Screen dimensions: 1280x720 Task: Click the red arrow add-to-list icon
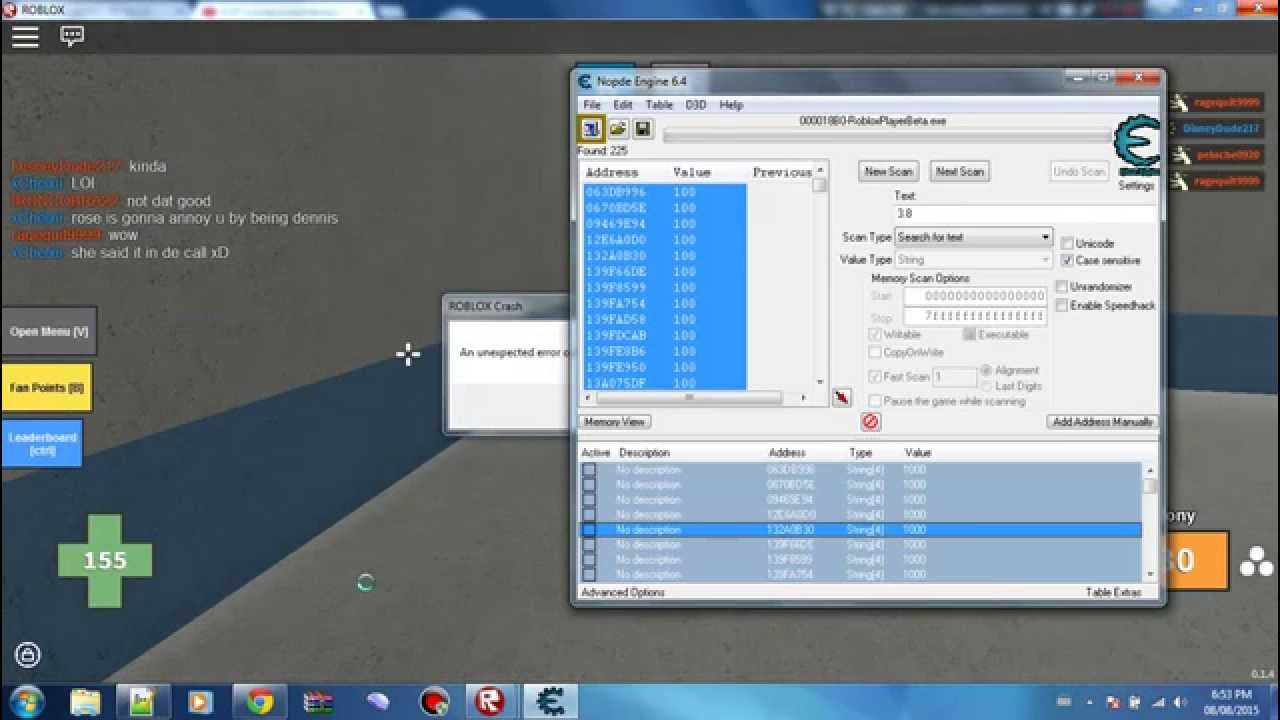[842, 397]
